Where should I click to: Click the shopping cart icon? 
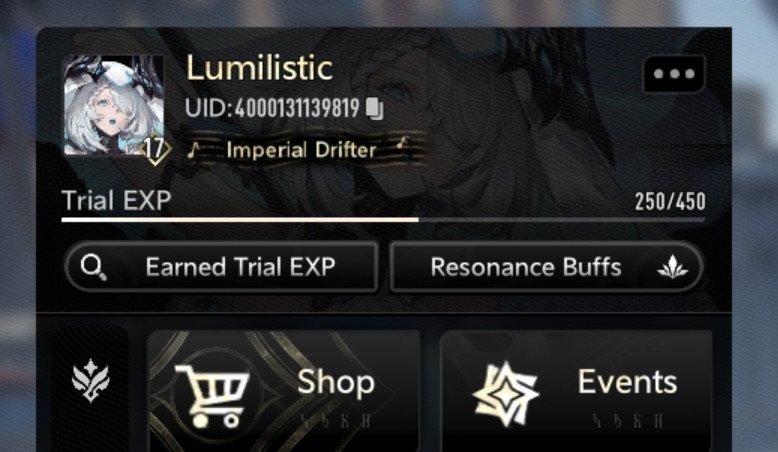click(x=213, y=395)
